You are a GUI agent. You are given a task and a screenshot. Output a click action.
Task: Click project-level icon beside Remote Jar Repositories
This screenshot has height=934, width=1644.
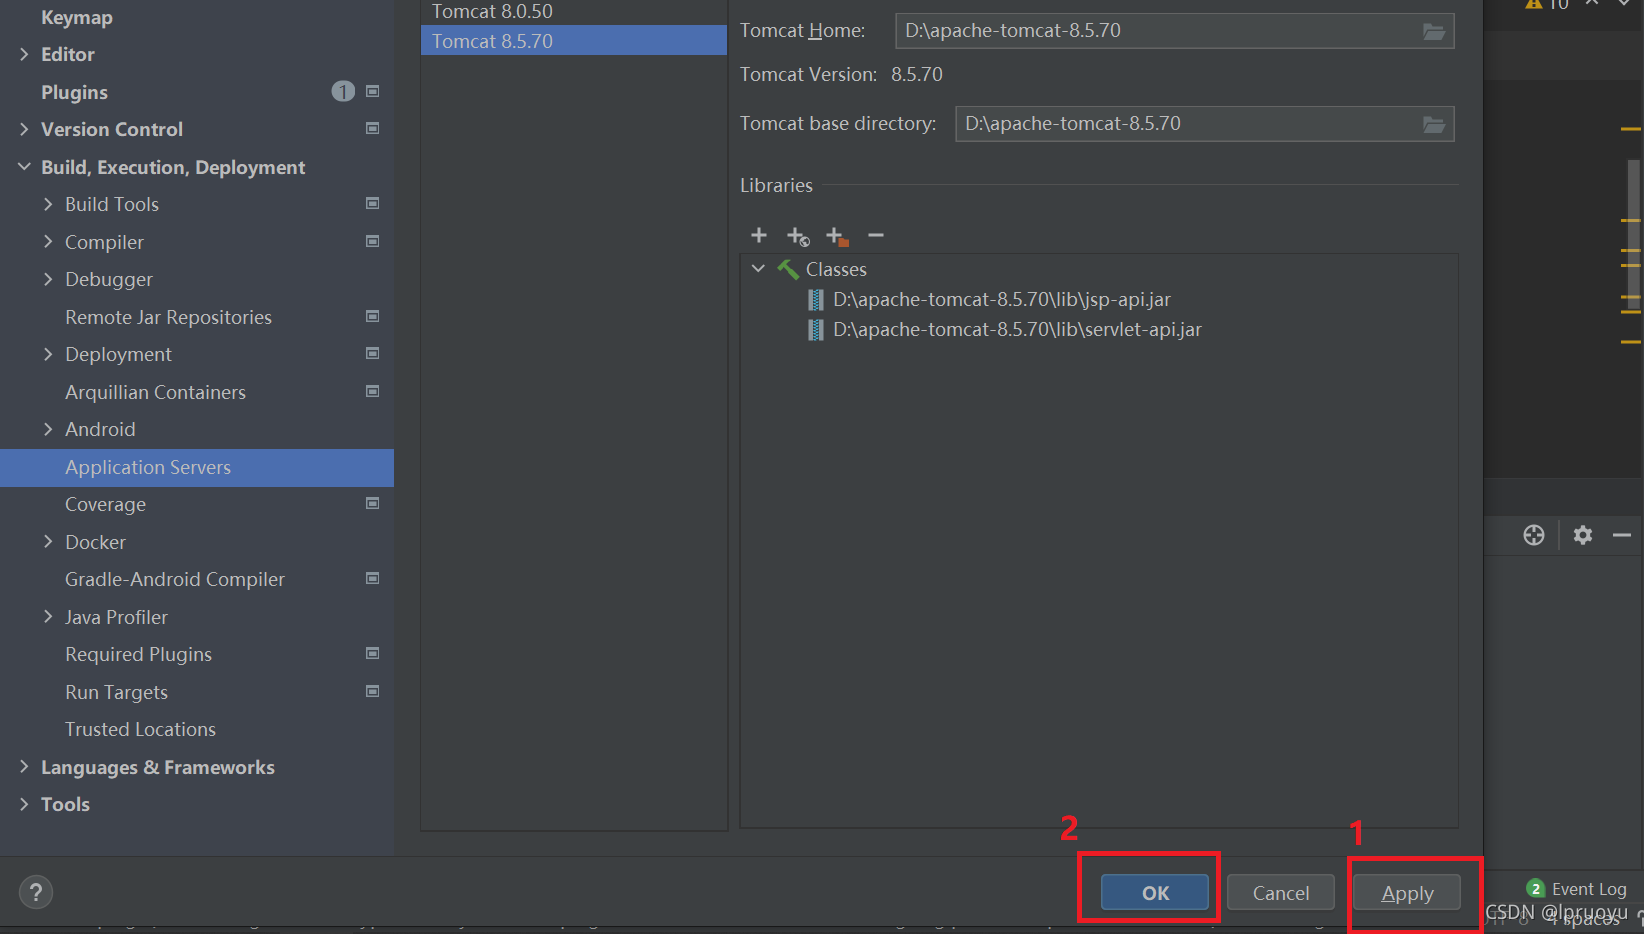coord(373,316)
